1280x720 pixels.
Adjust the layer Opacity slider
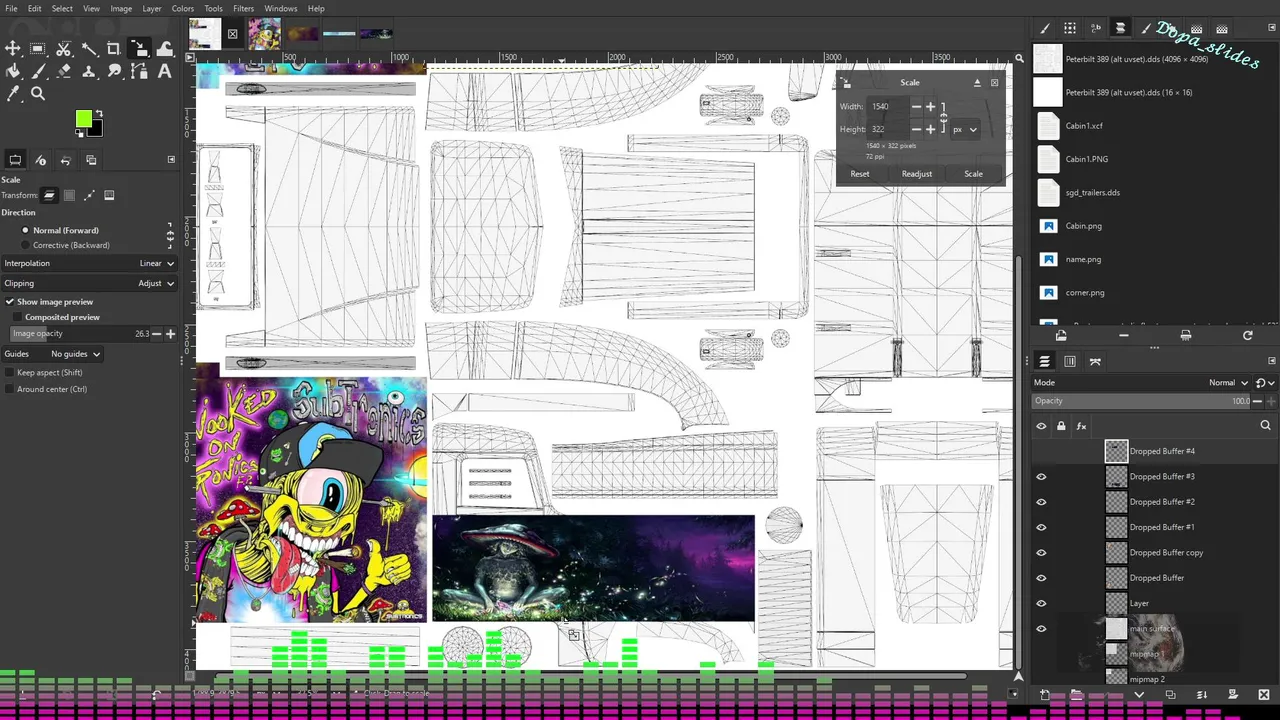coord(1142,401)
